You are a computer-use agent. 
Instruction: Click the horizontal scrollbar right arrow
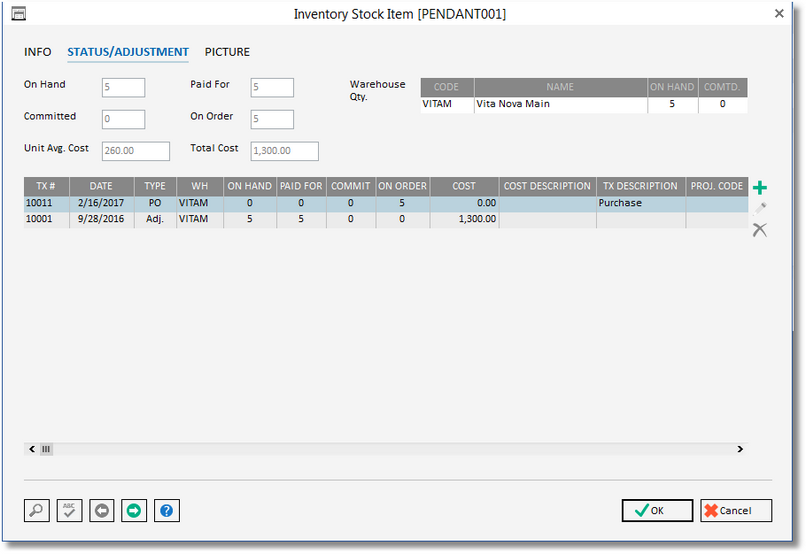740,450
